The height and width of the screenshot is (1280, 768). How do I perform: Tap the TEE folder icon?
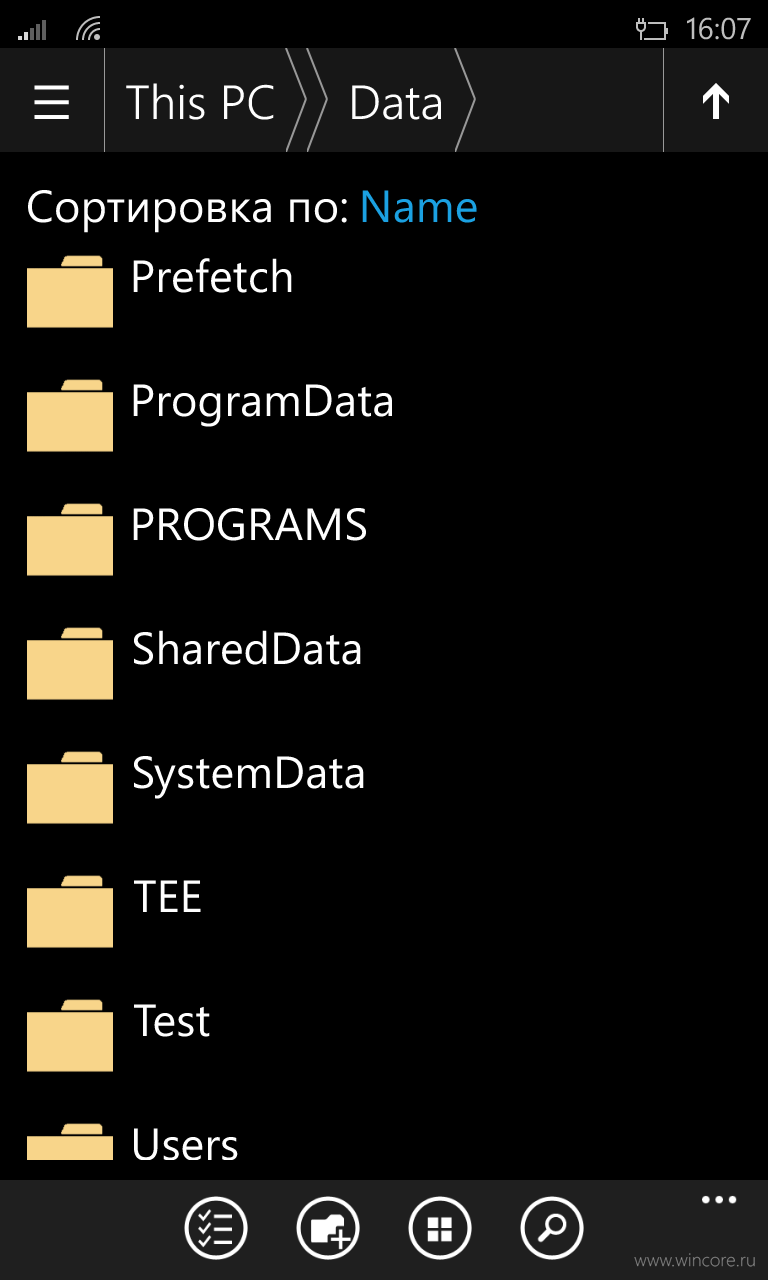coord(70,911)
